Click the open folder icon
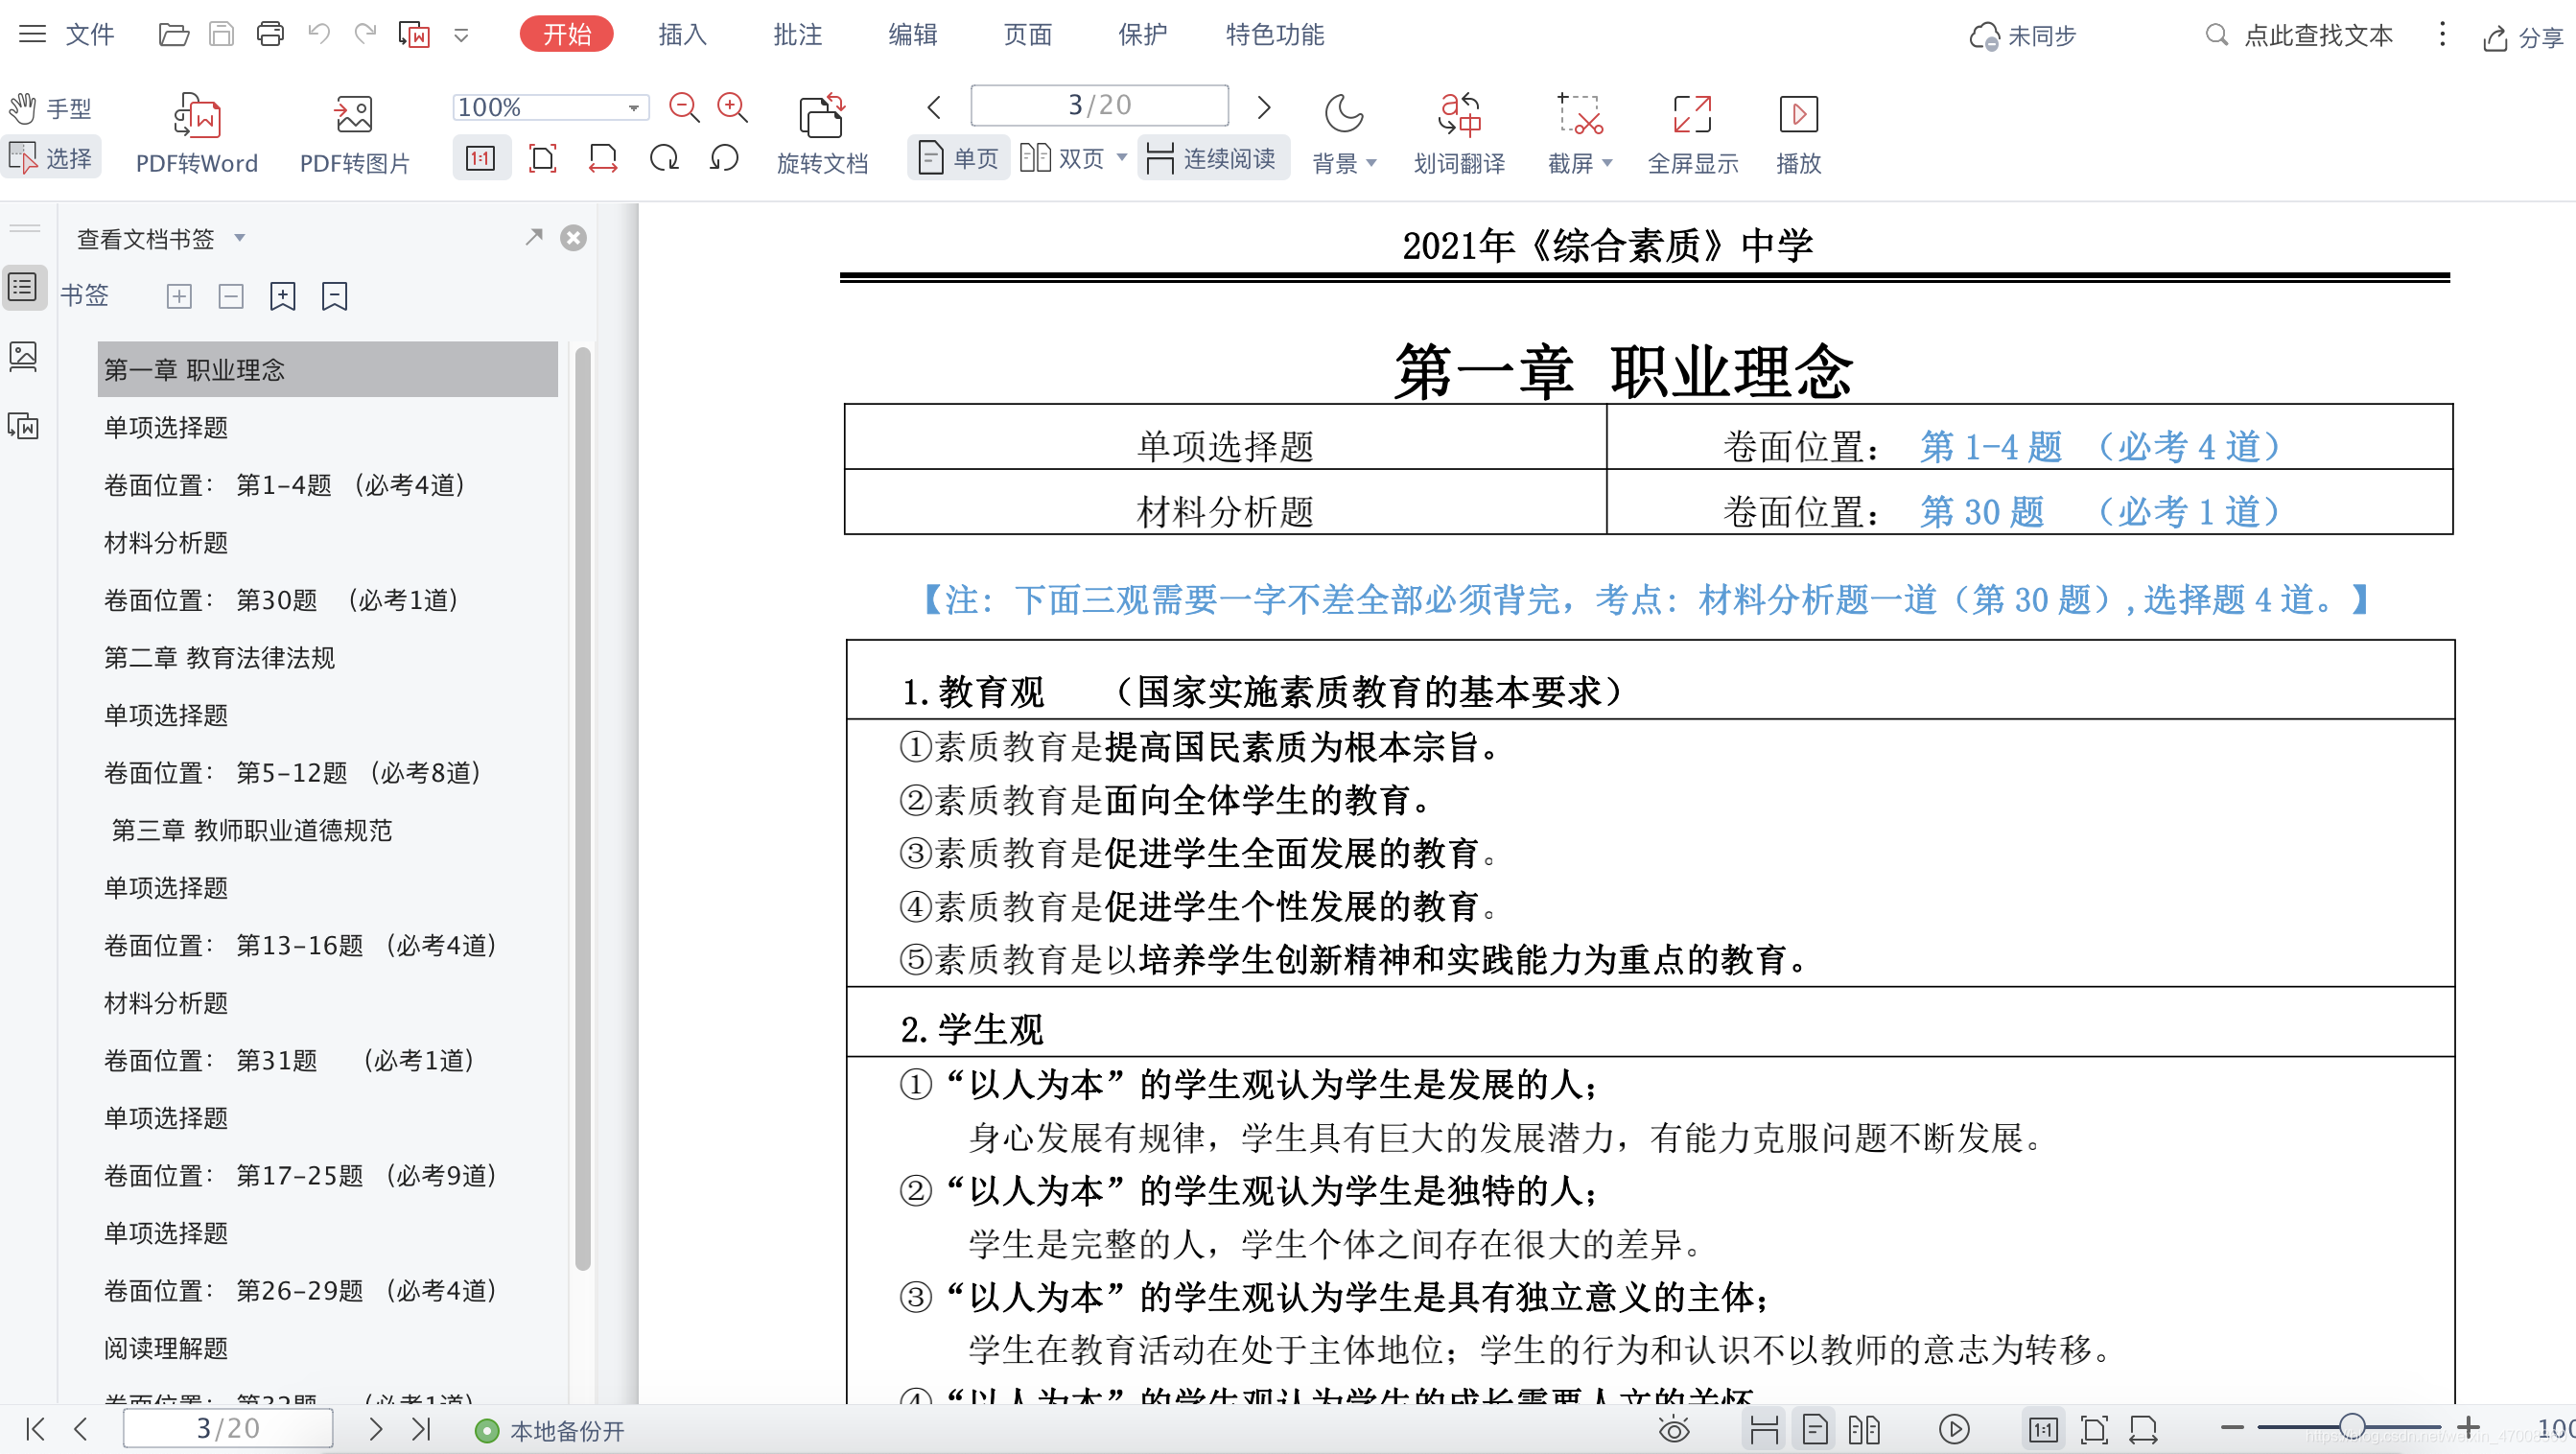 pyautogui.click(x=173, y=35)
